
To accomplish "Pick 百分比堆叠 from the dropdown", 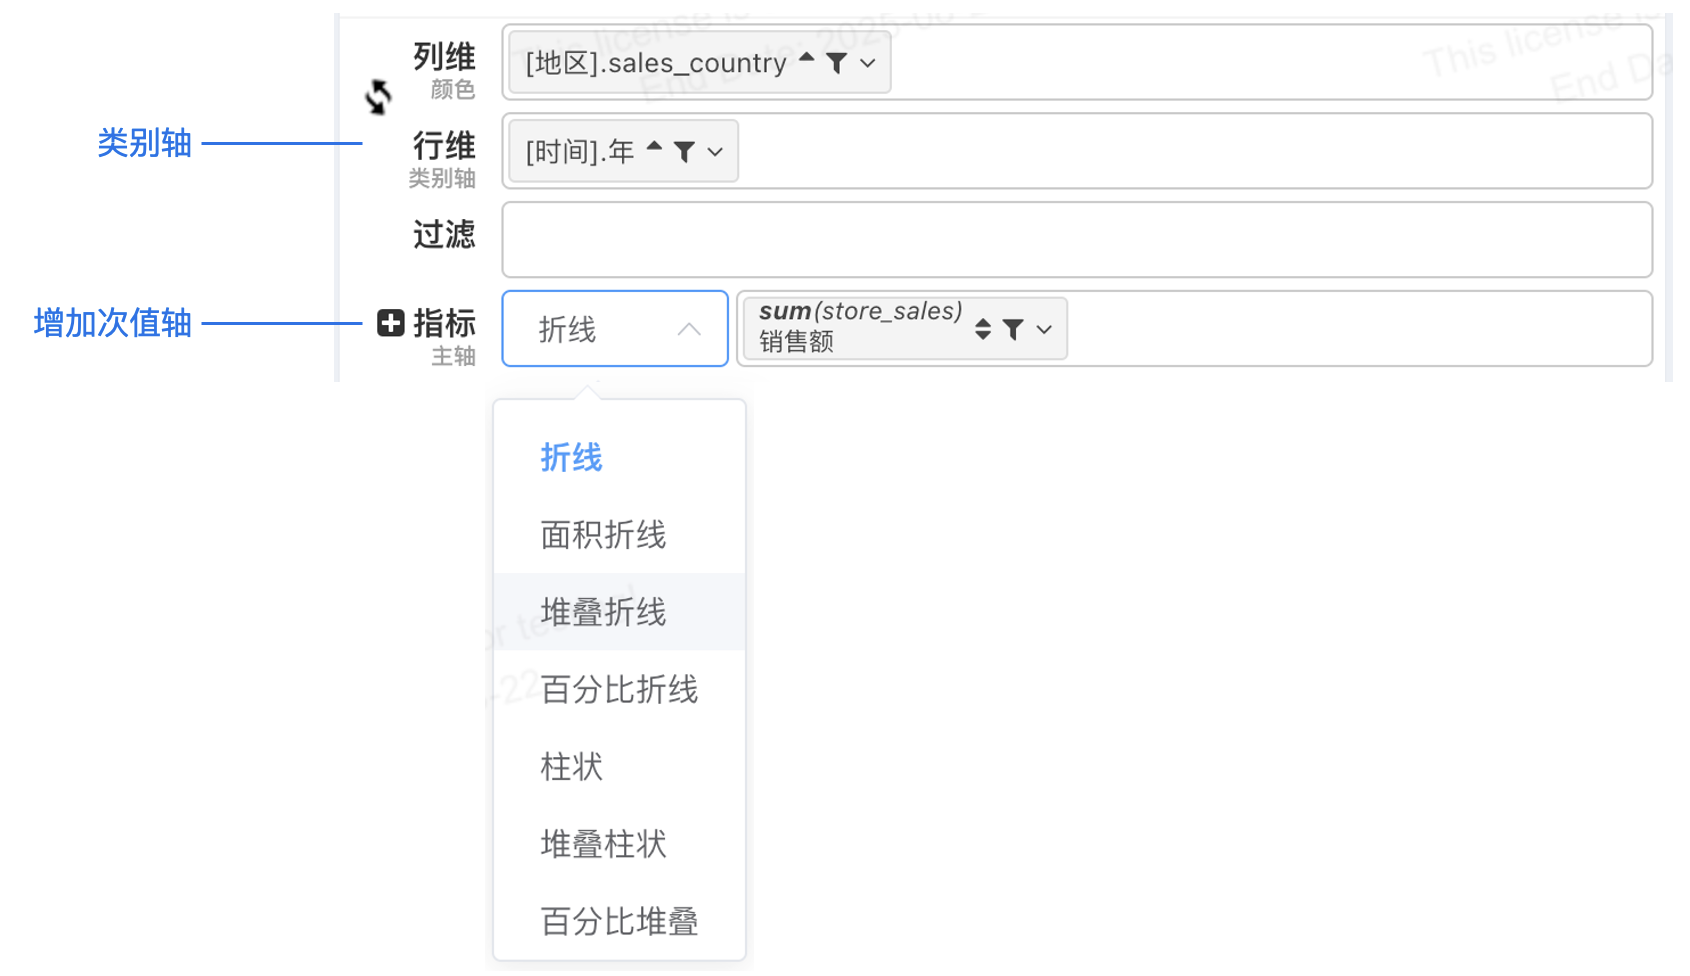I will pos(619,921).
